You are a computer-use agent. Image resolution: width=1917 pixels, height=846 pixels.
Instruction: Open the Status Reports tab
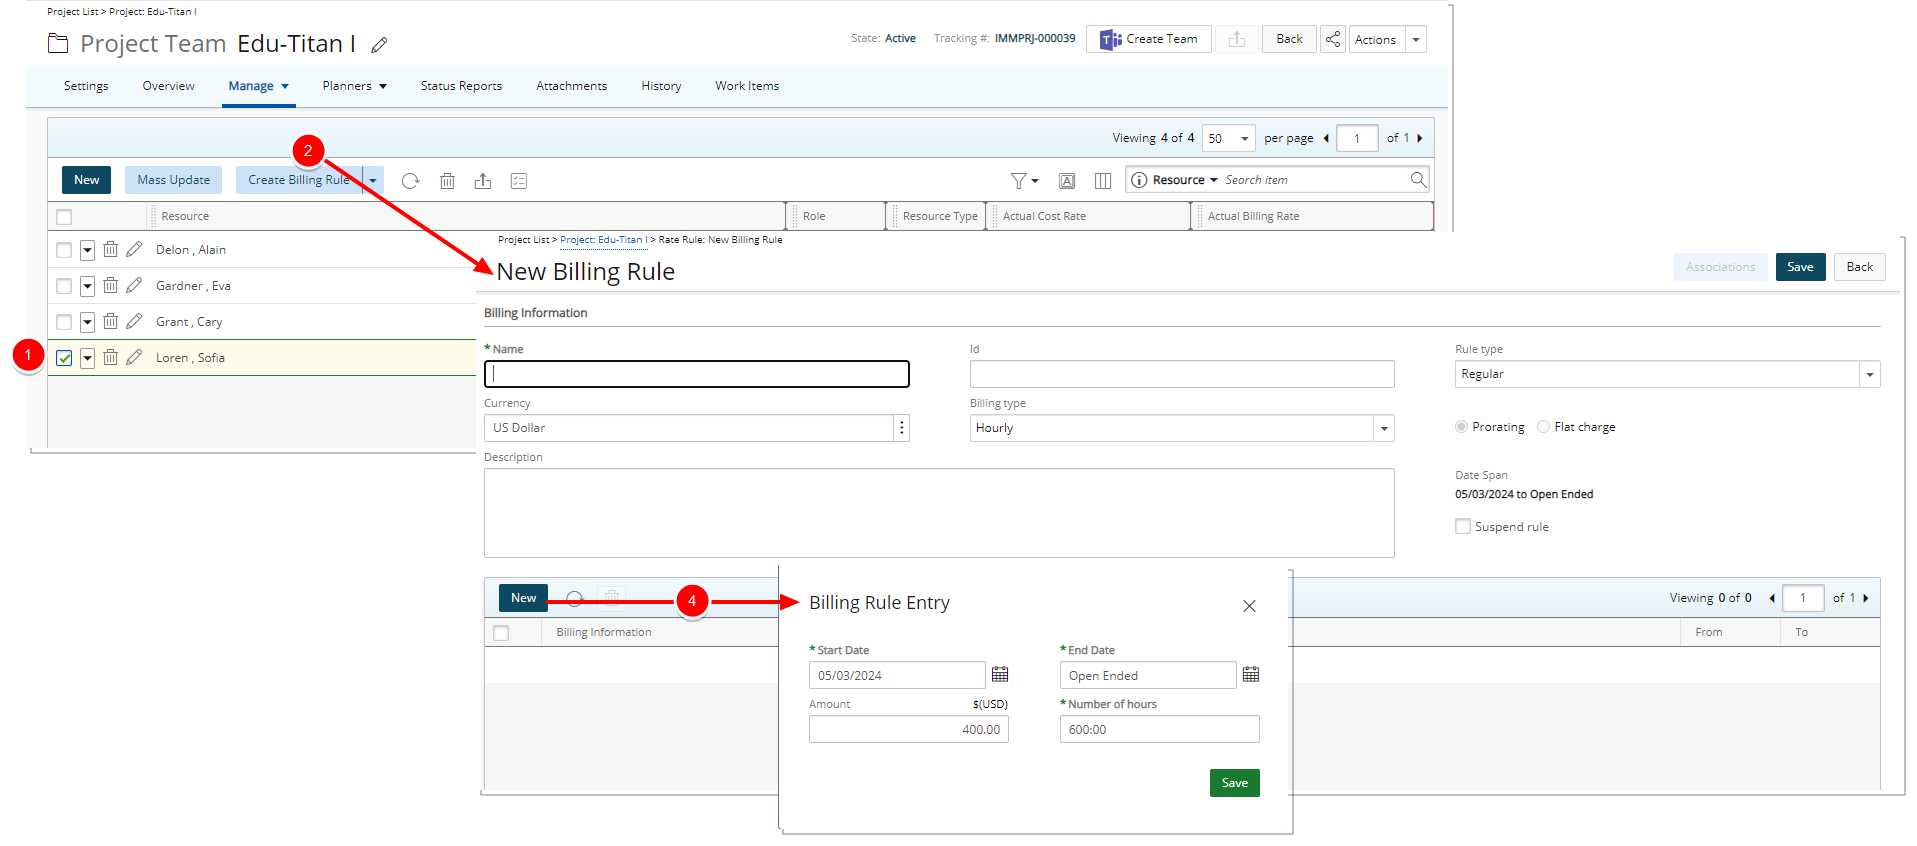[x=461, y=86]
